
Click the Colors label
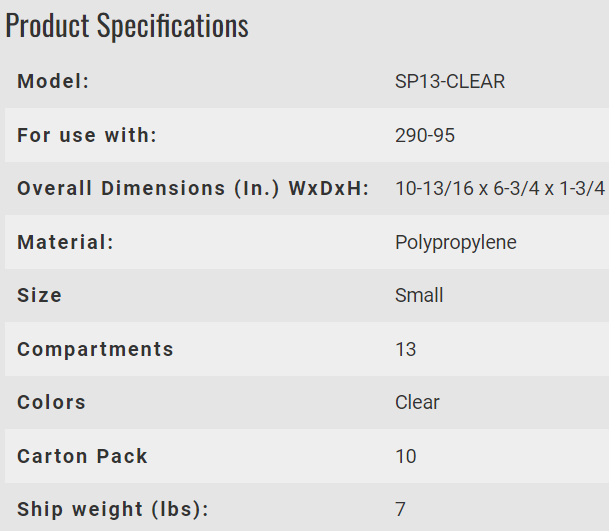pos(51,402)
